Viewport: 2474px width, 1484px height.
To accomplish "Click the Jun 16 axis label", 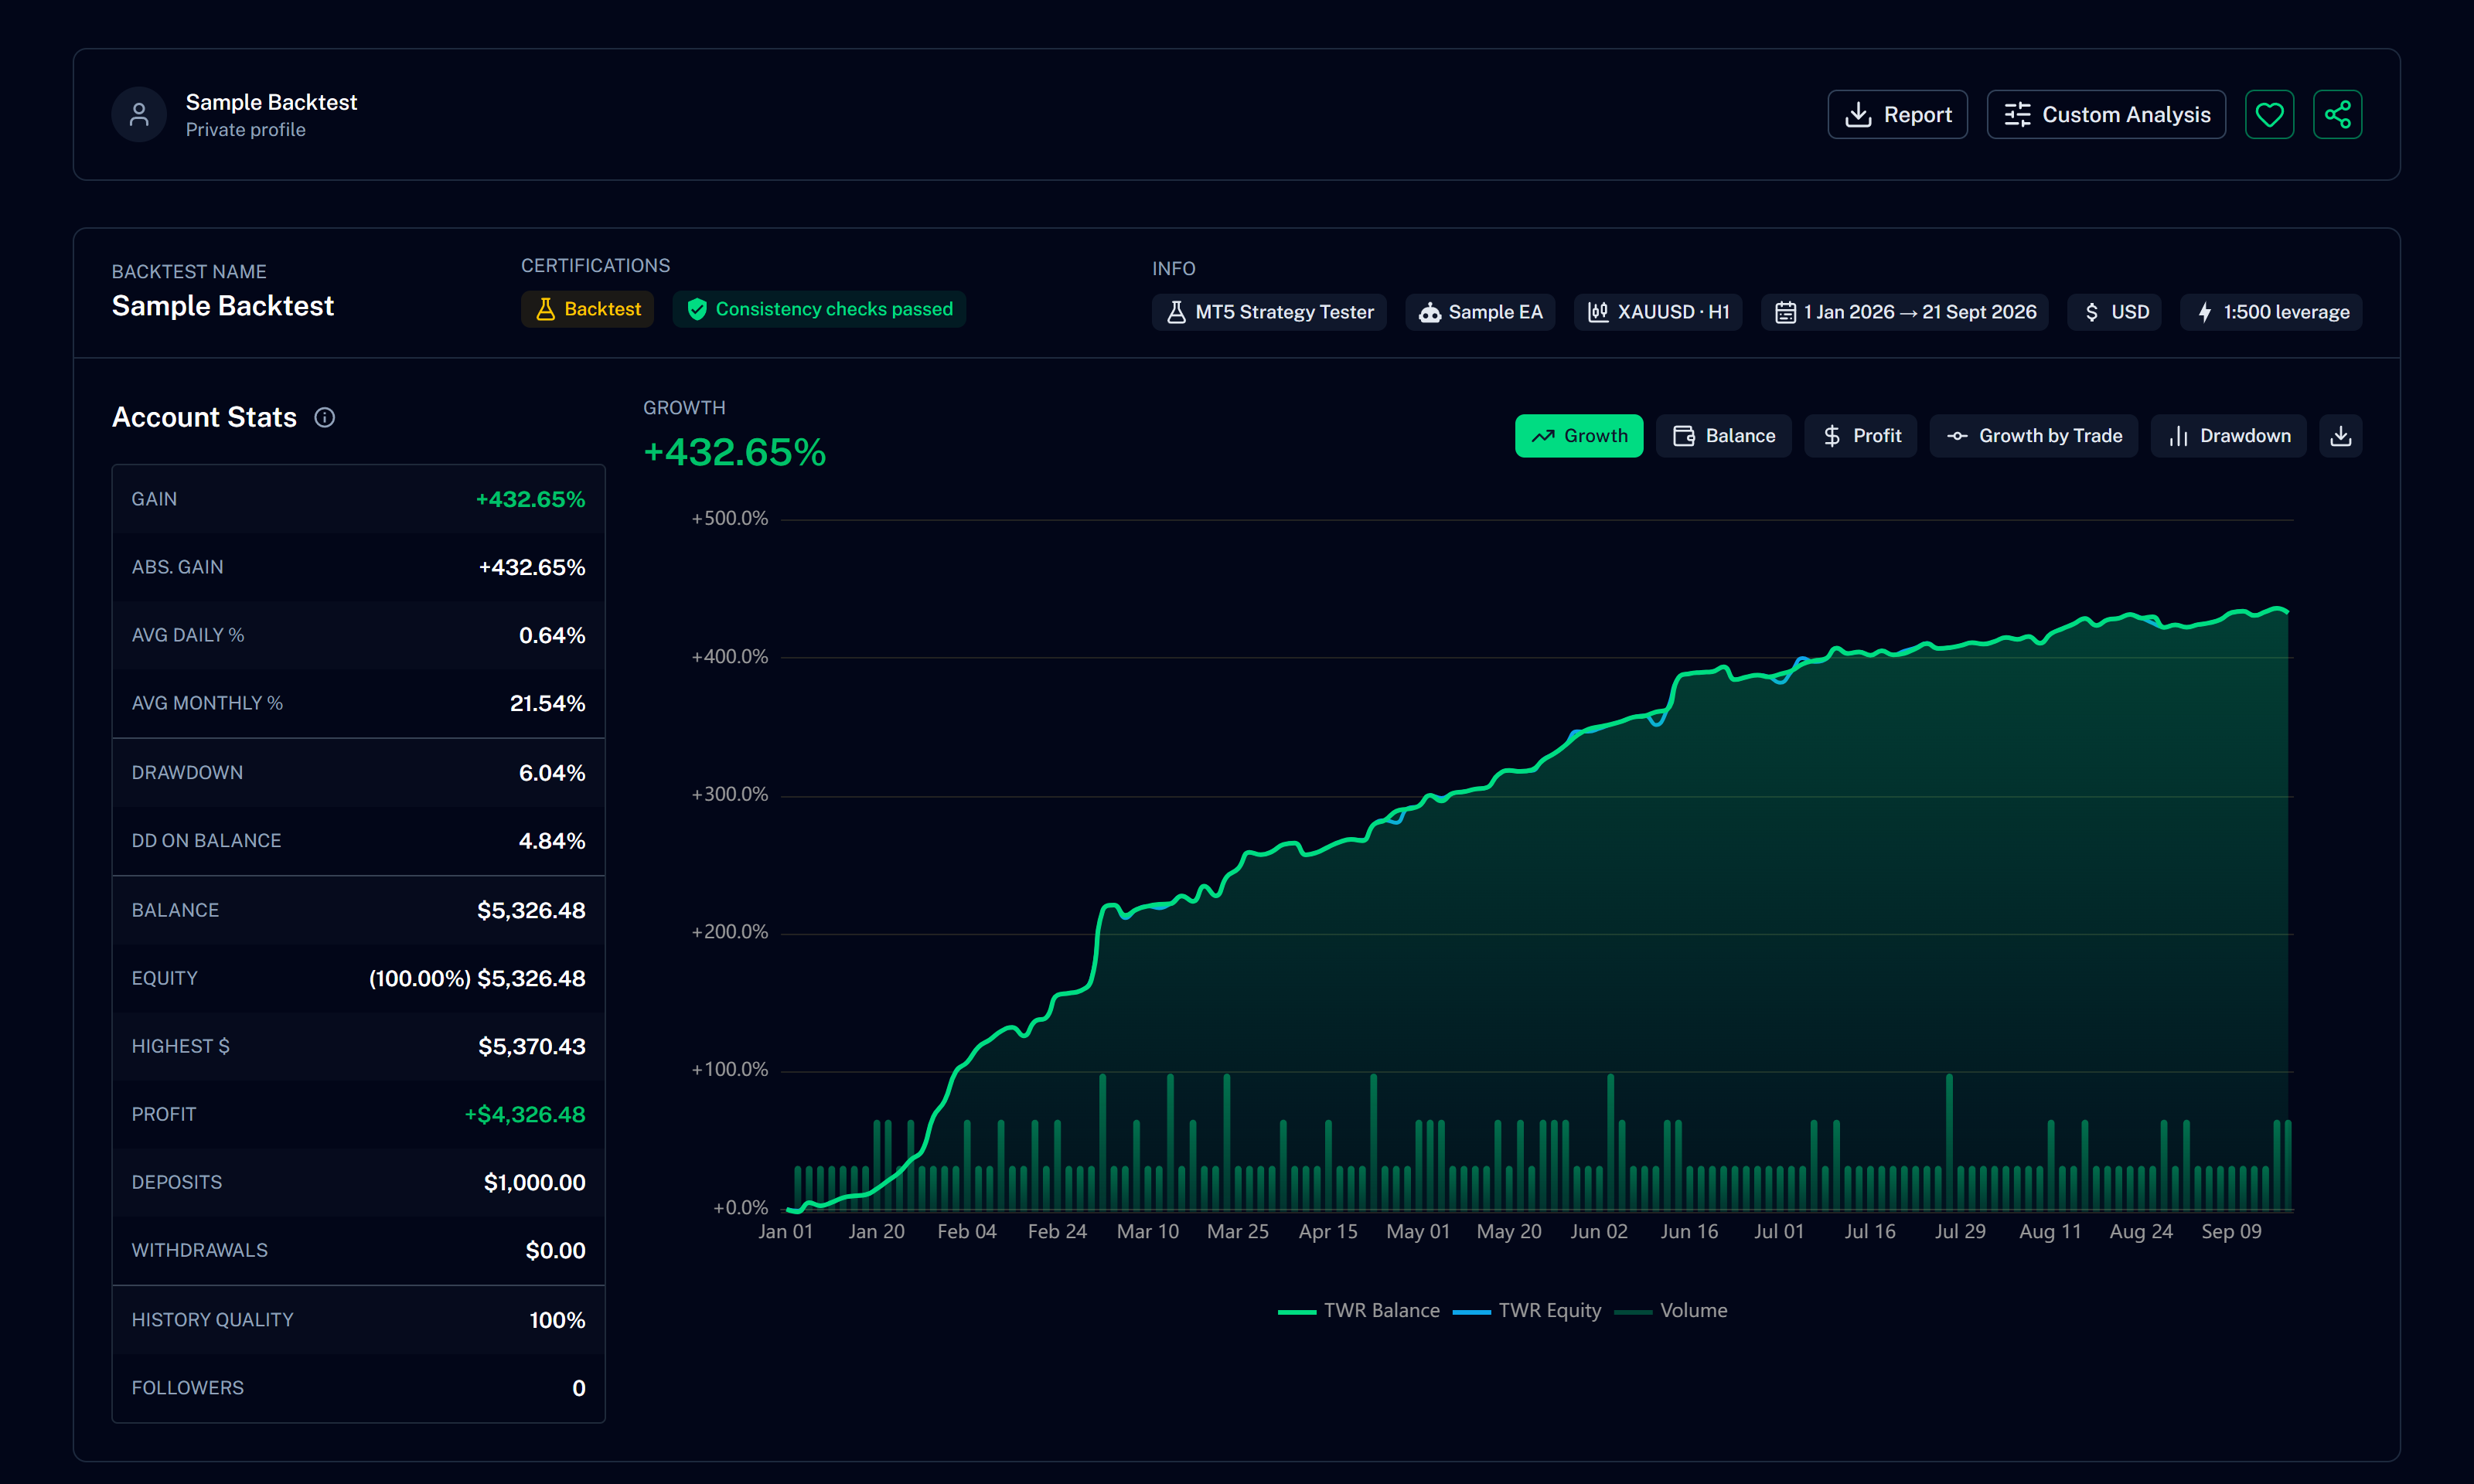I will pyautogui.click(x=1689, y=1232).
